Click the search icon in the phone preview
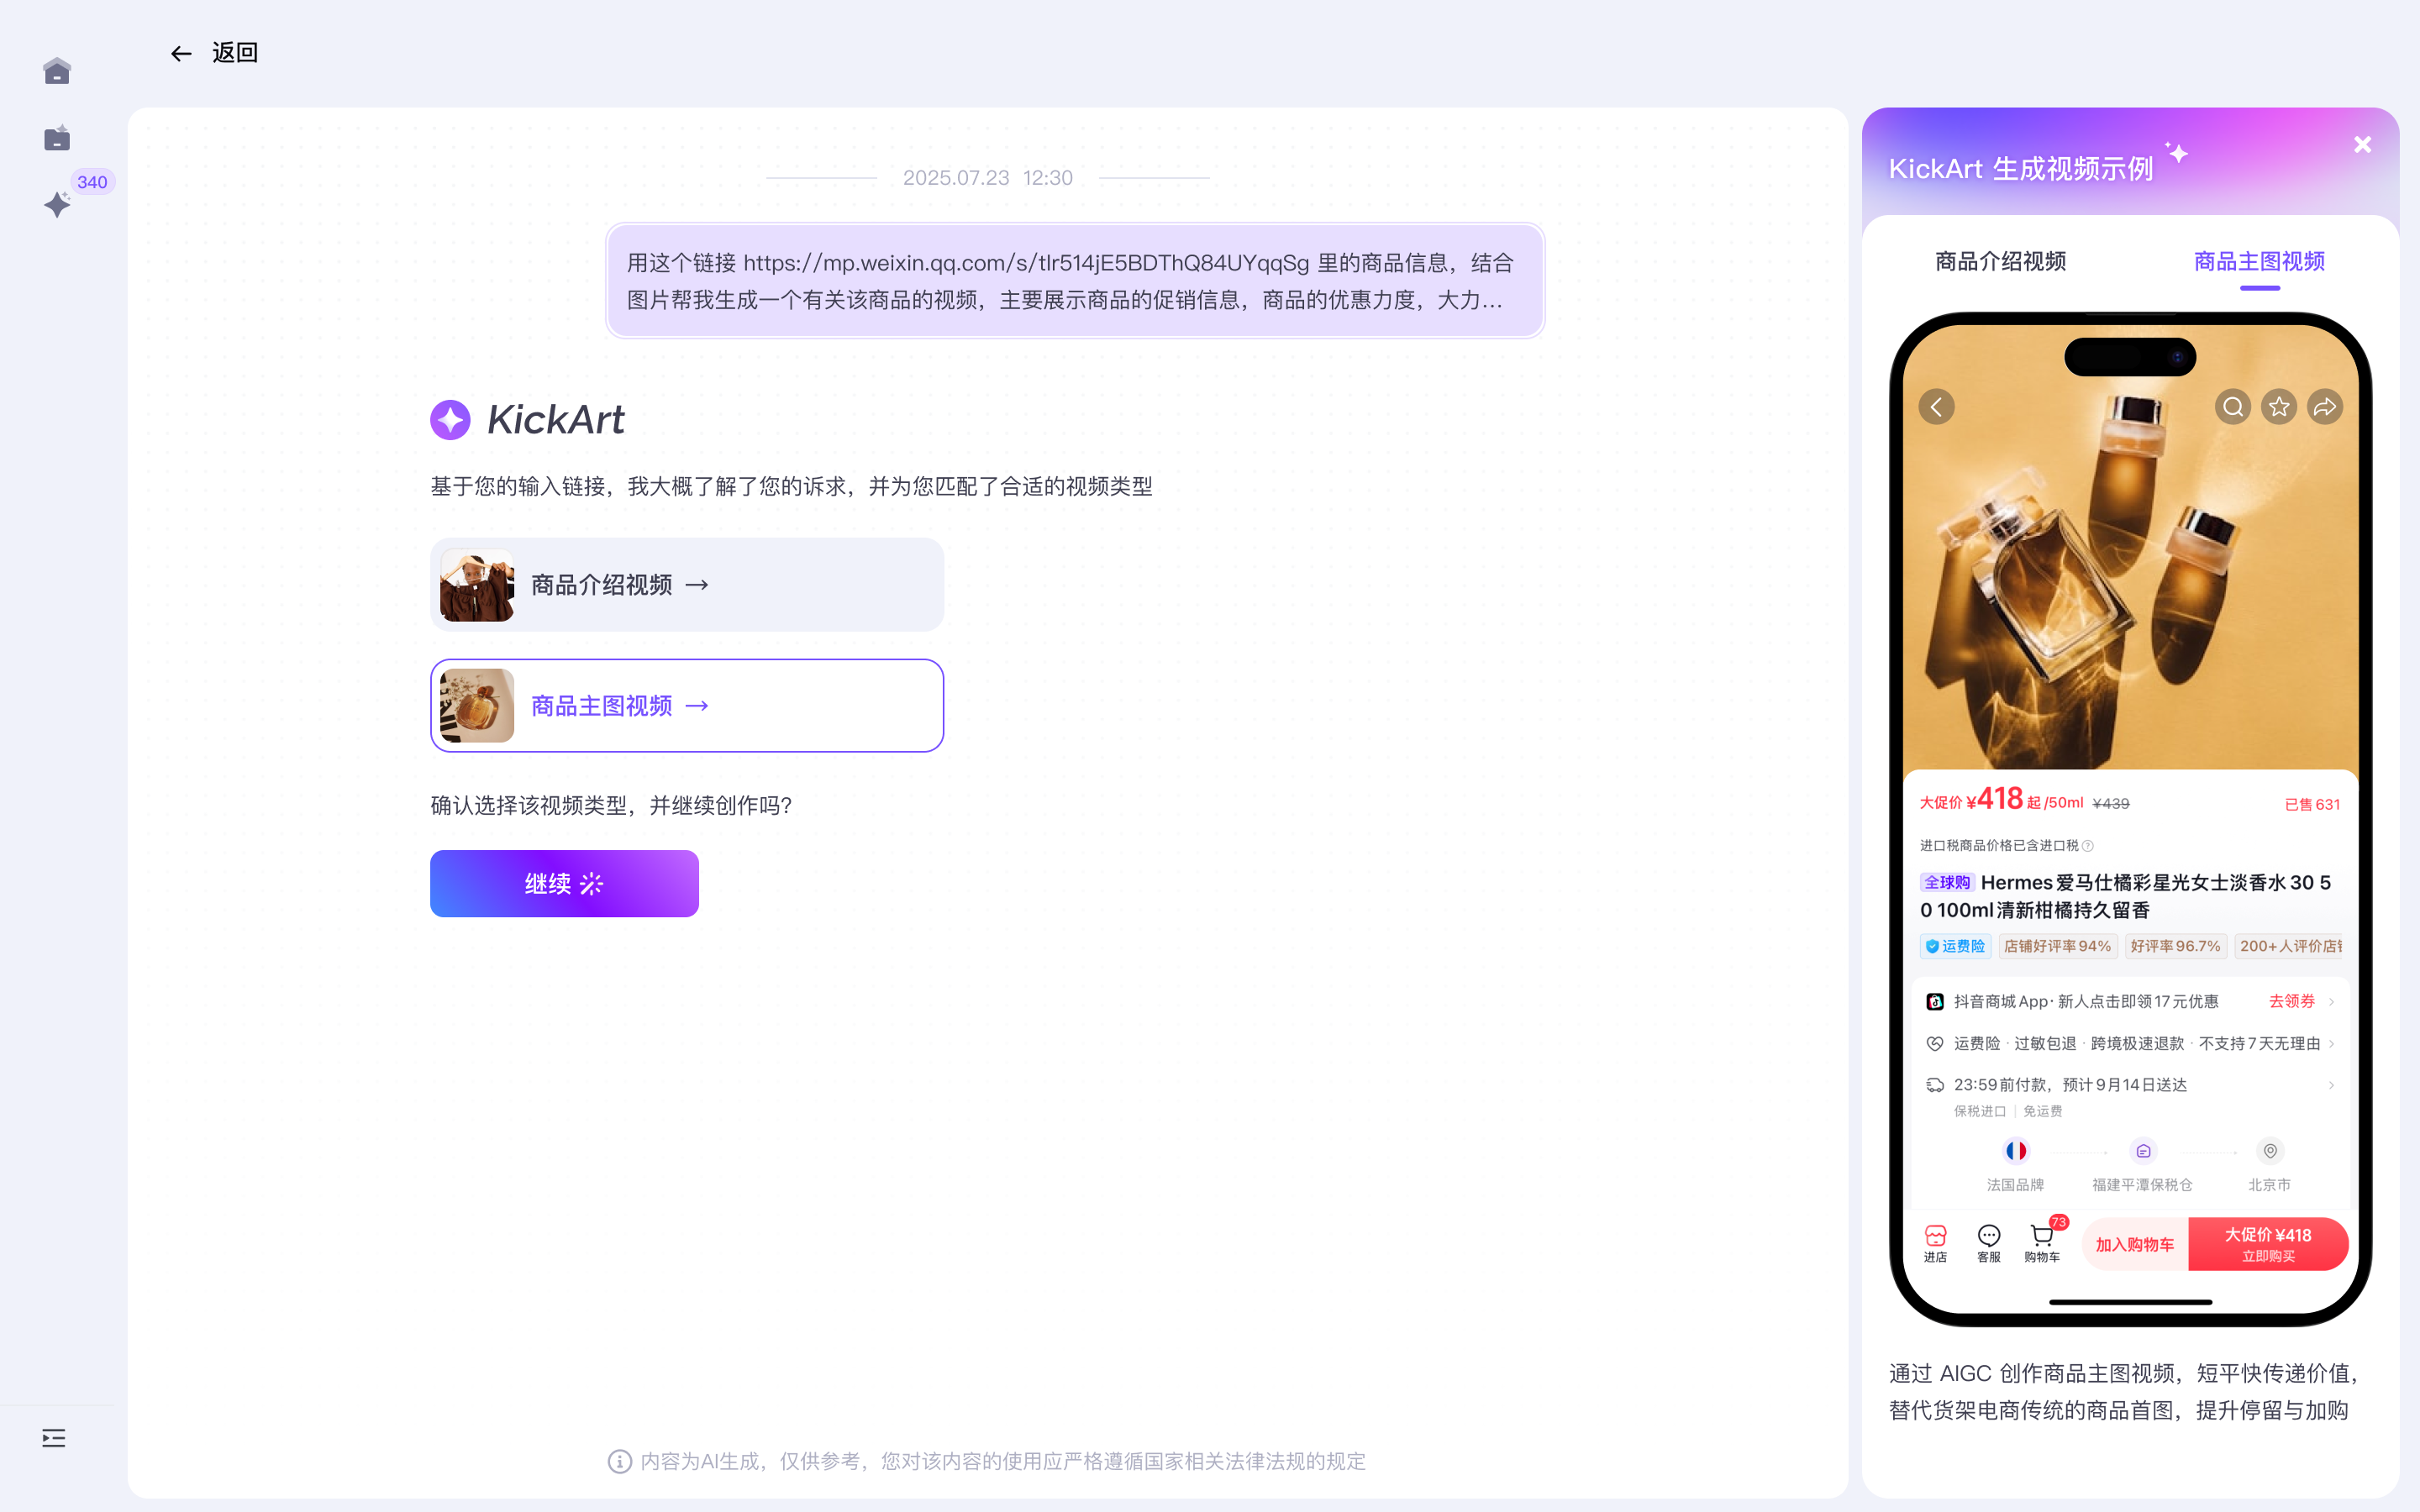 2233,407
